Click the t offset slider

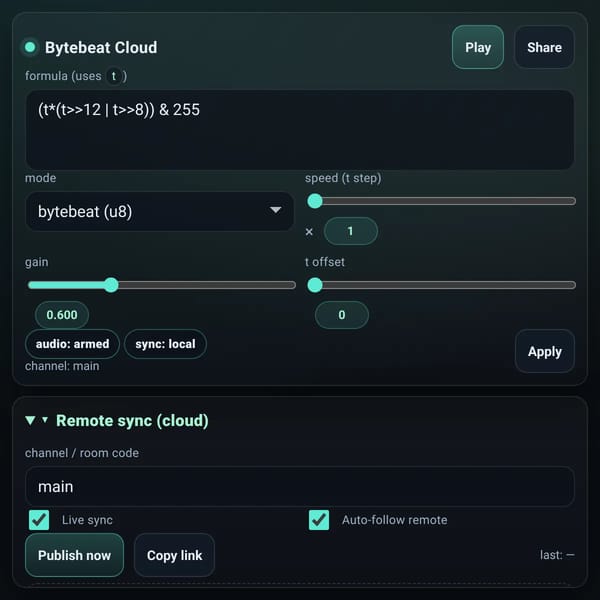click(x=442, y=285)
